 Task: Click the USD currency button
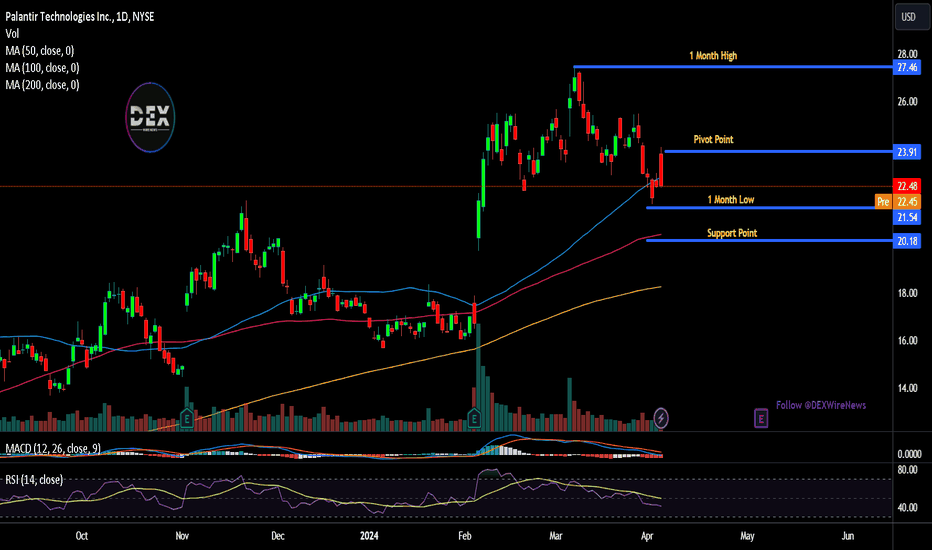coord(912,17)
